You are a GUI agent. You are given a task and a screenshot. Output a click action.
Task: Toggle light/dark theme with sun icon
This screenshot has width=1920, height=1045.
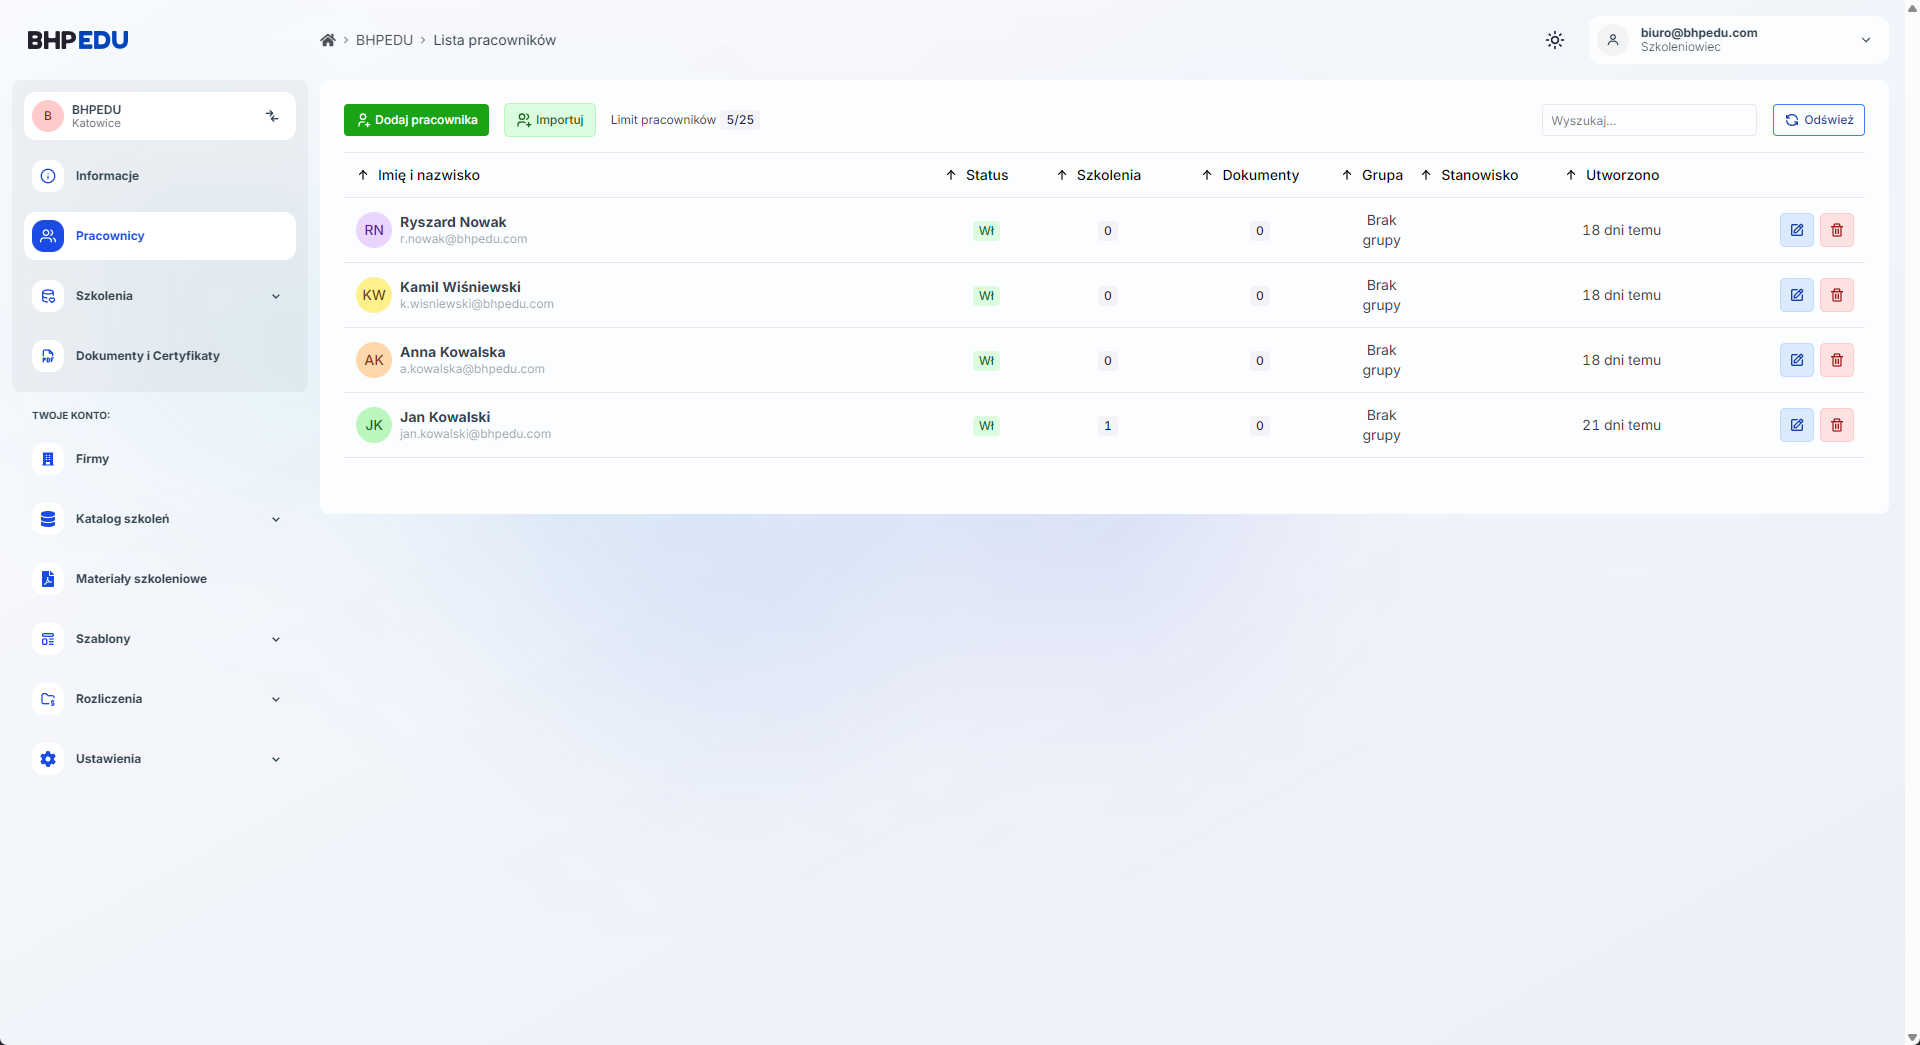coord(1554,40)
